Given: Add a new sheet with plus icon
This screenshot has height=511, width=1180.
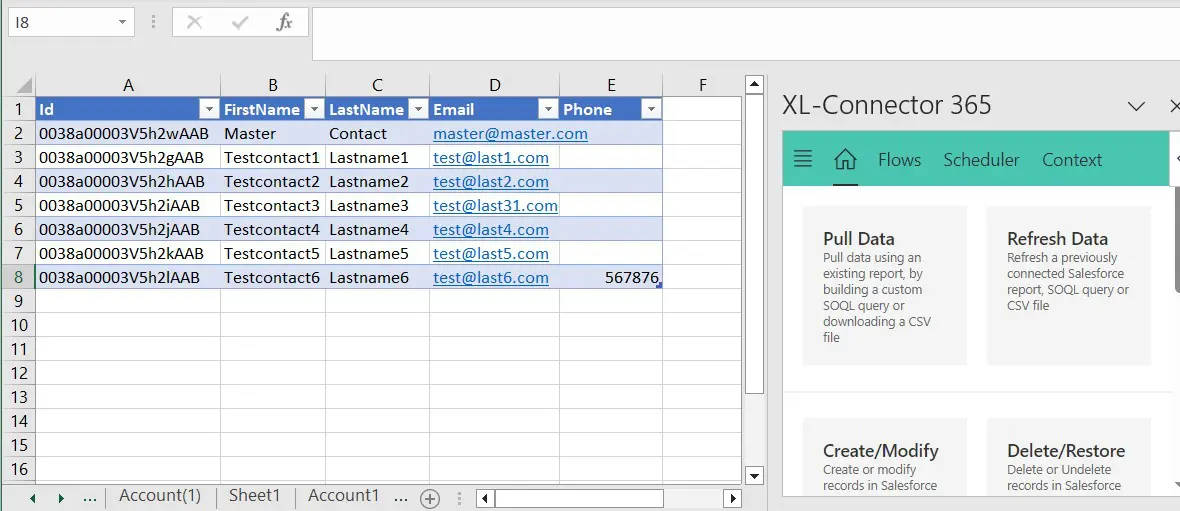Looking at the screenshot, I should pyautogui.click(x=430, y=498).
